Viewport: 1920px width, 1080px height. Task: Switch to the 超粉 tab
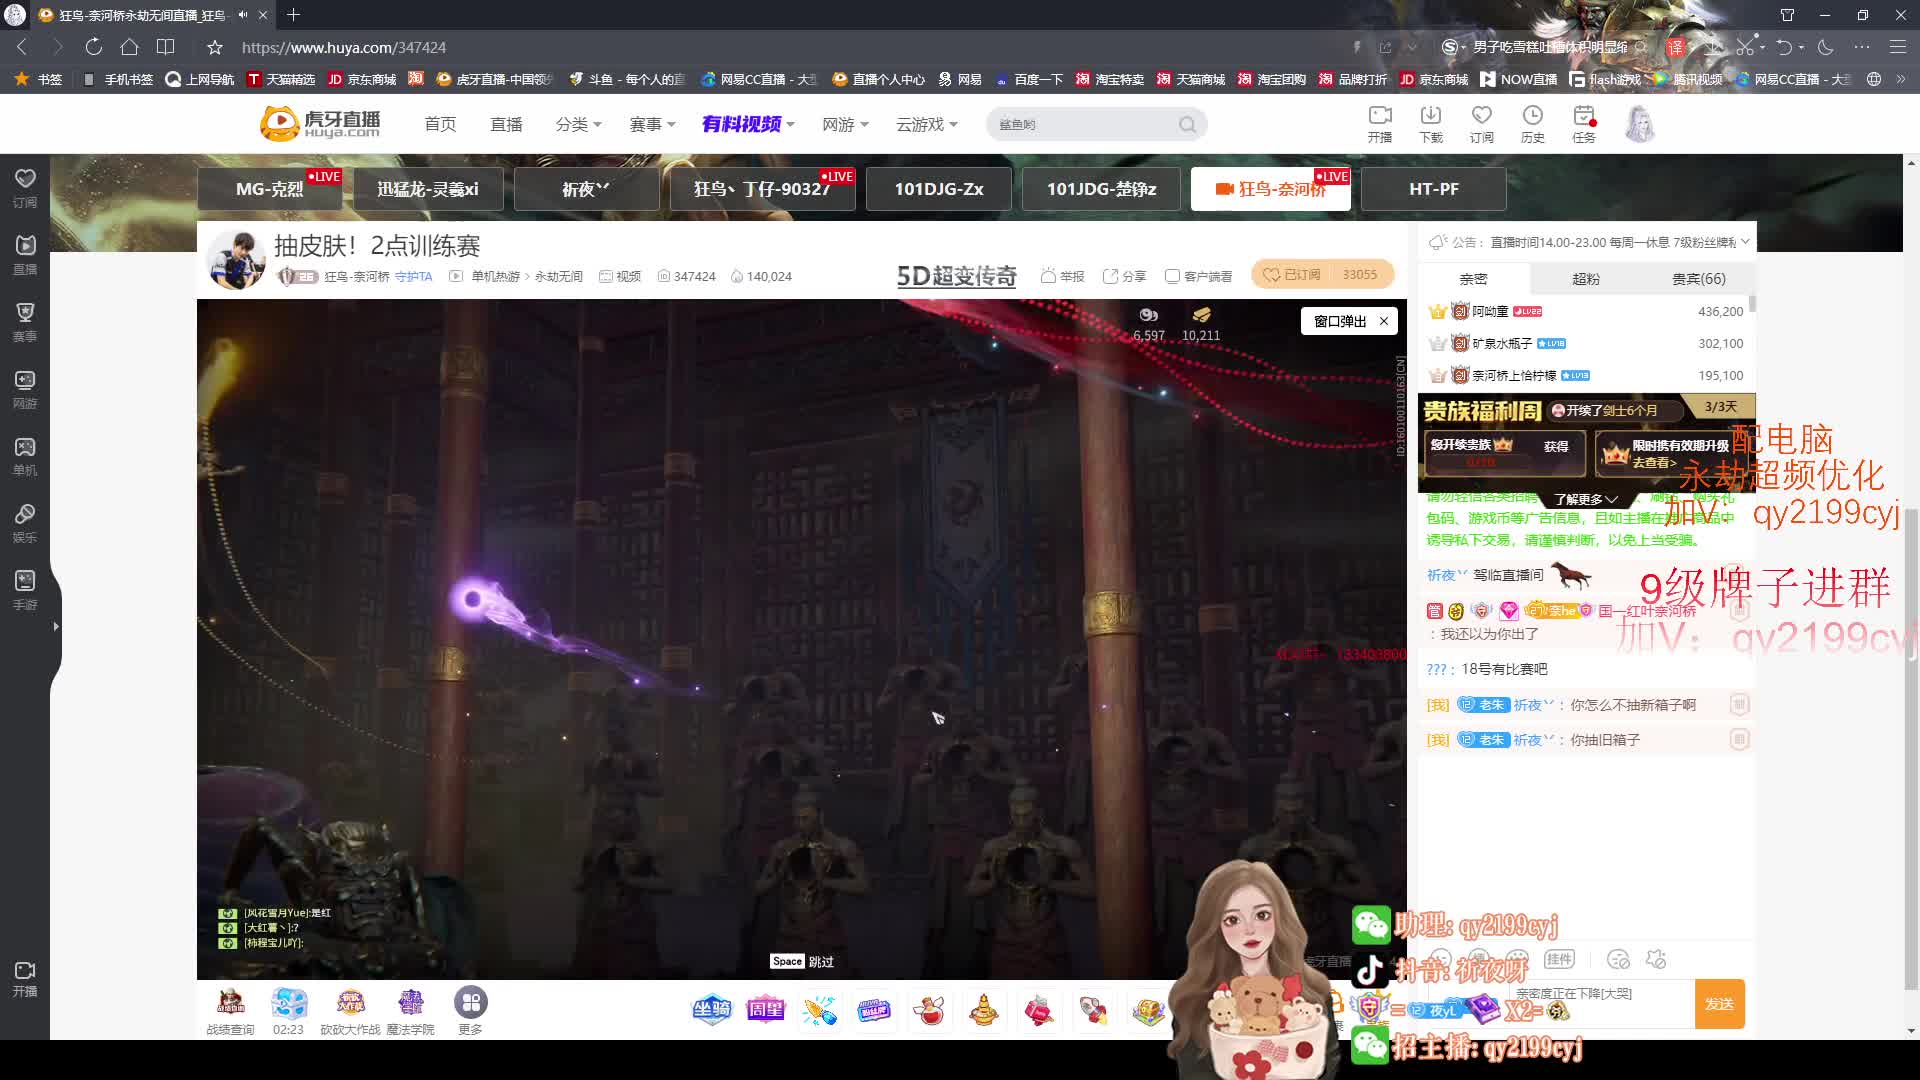pyautogui.click(x=1586, y=279)
